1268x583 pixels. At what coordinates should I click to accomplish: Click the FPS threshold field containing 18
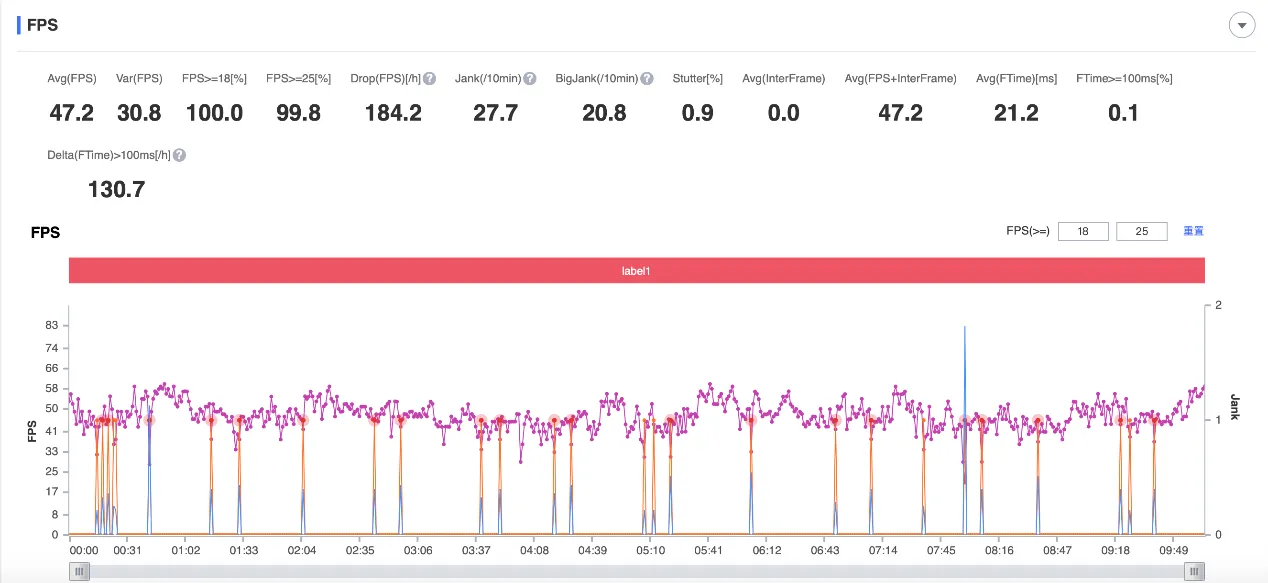tap(1084, 232)
